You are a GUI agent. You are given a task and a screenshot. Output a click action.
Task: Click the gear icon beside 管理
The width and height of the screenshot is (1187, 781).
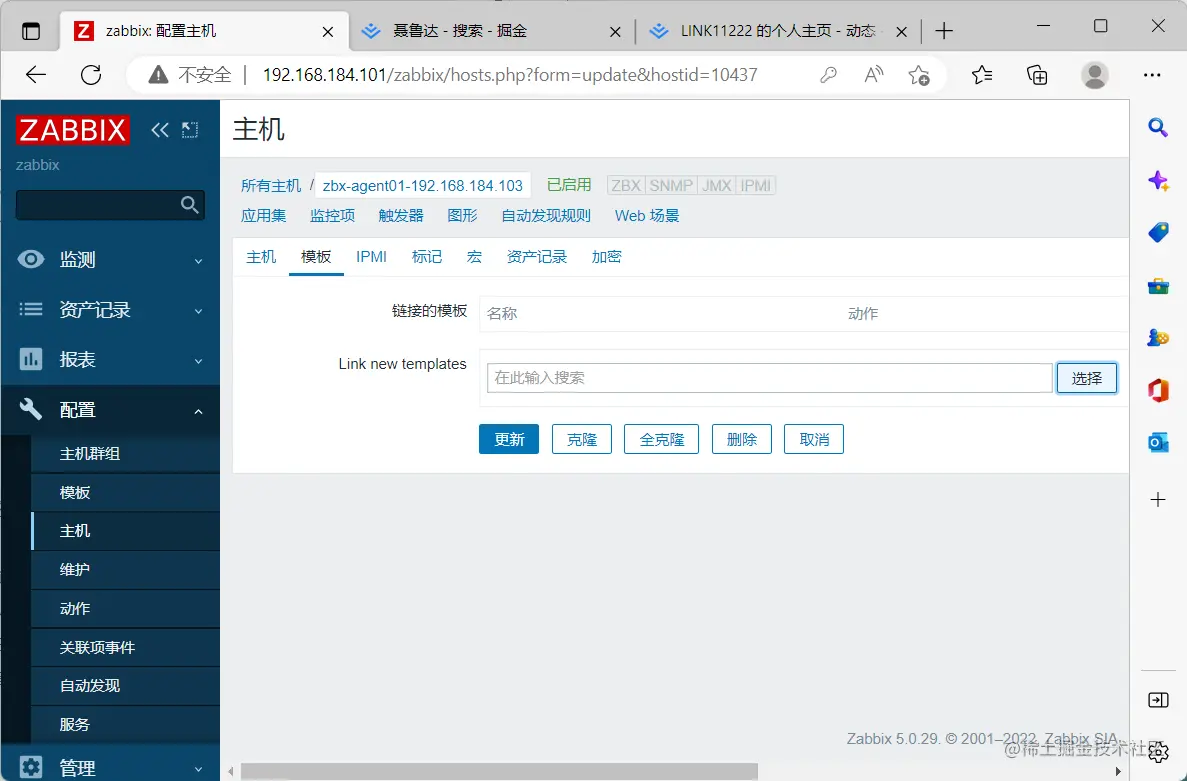(x=31, y=767)
